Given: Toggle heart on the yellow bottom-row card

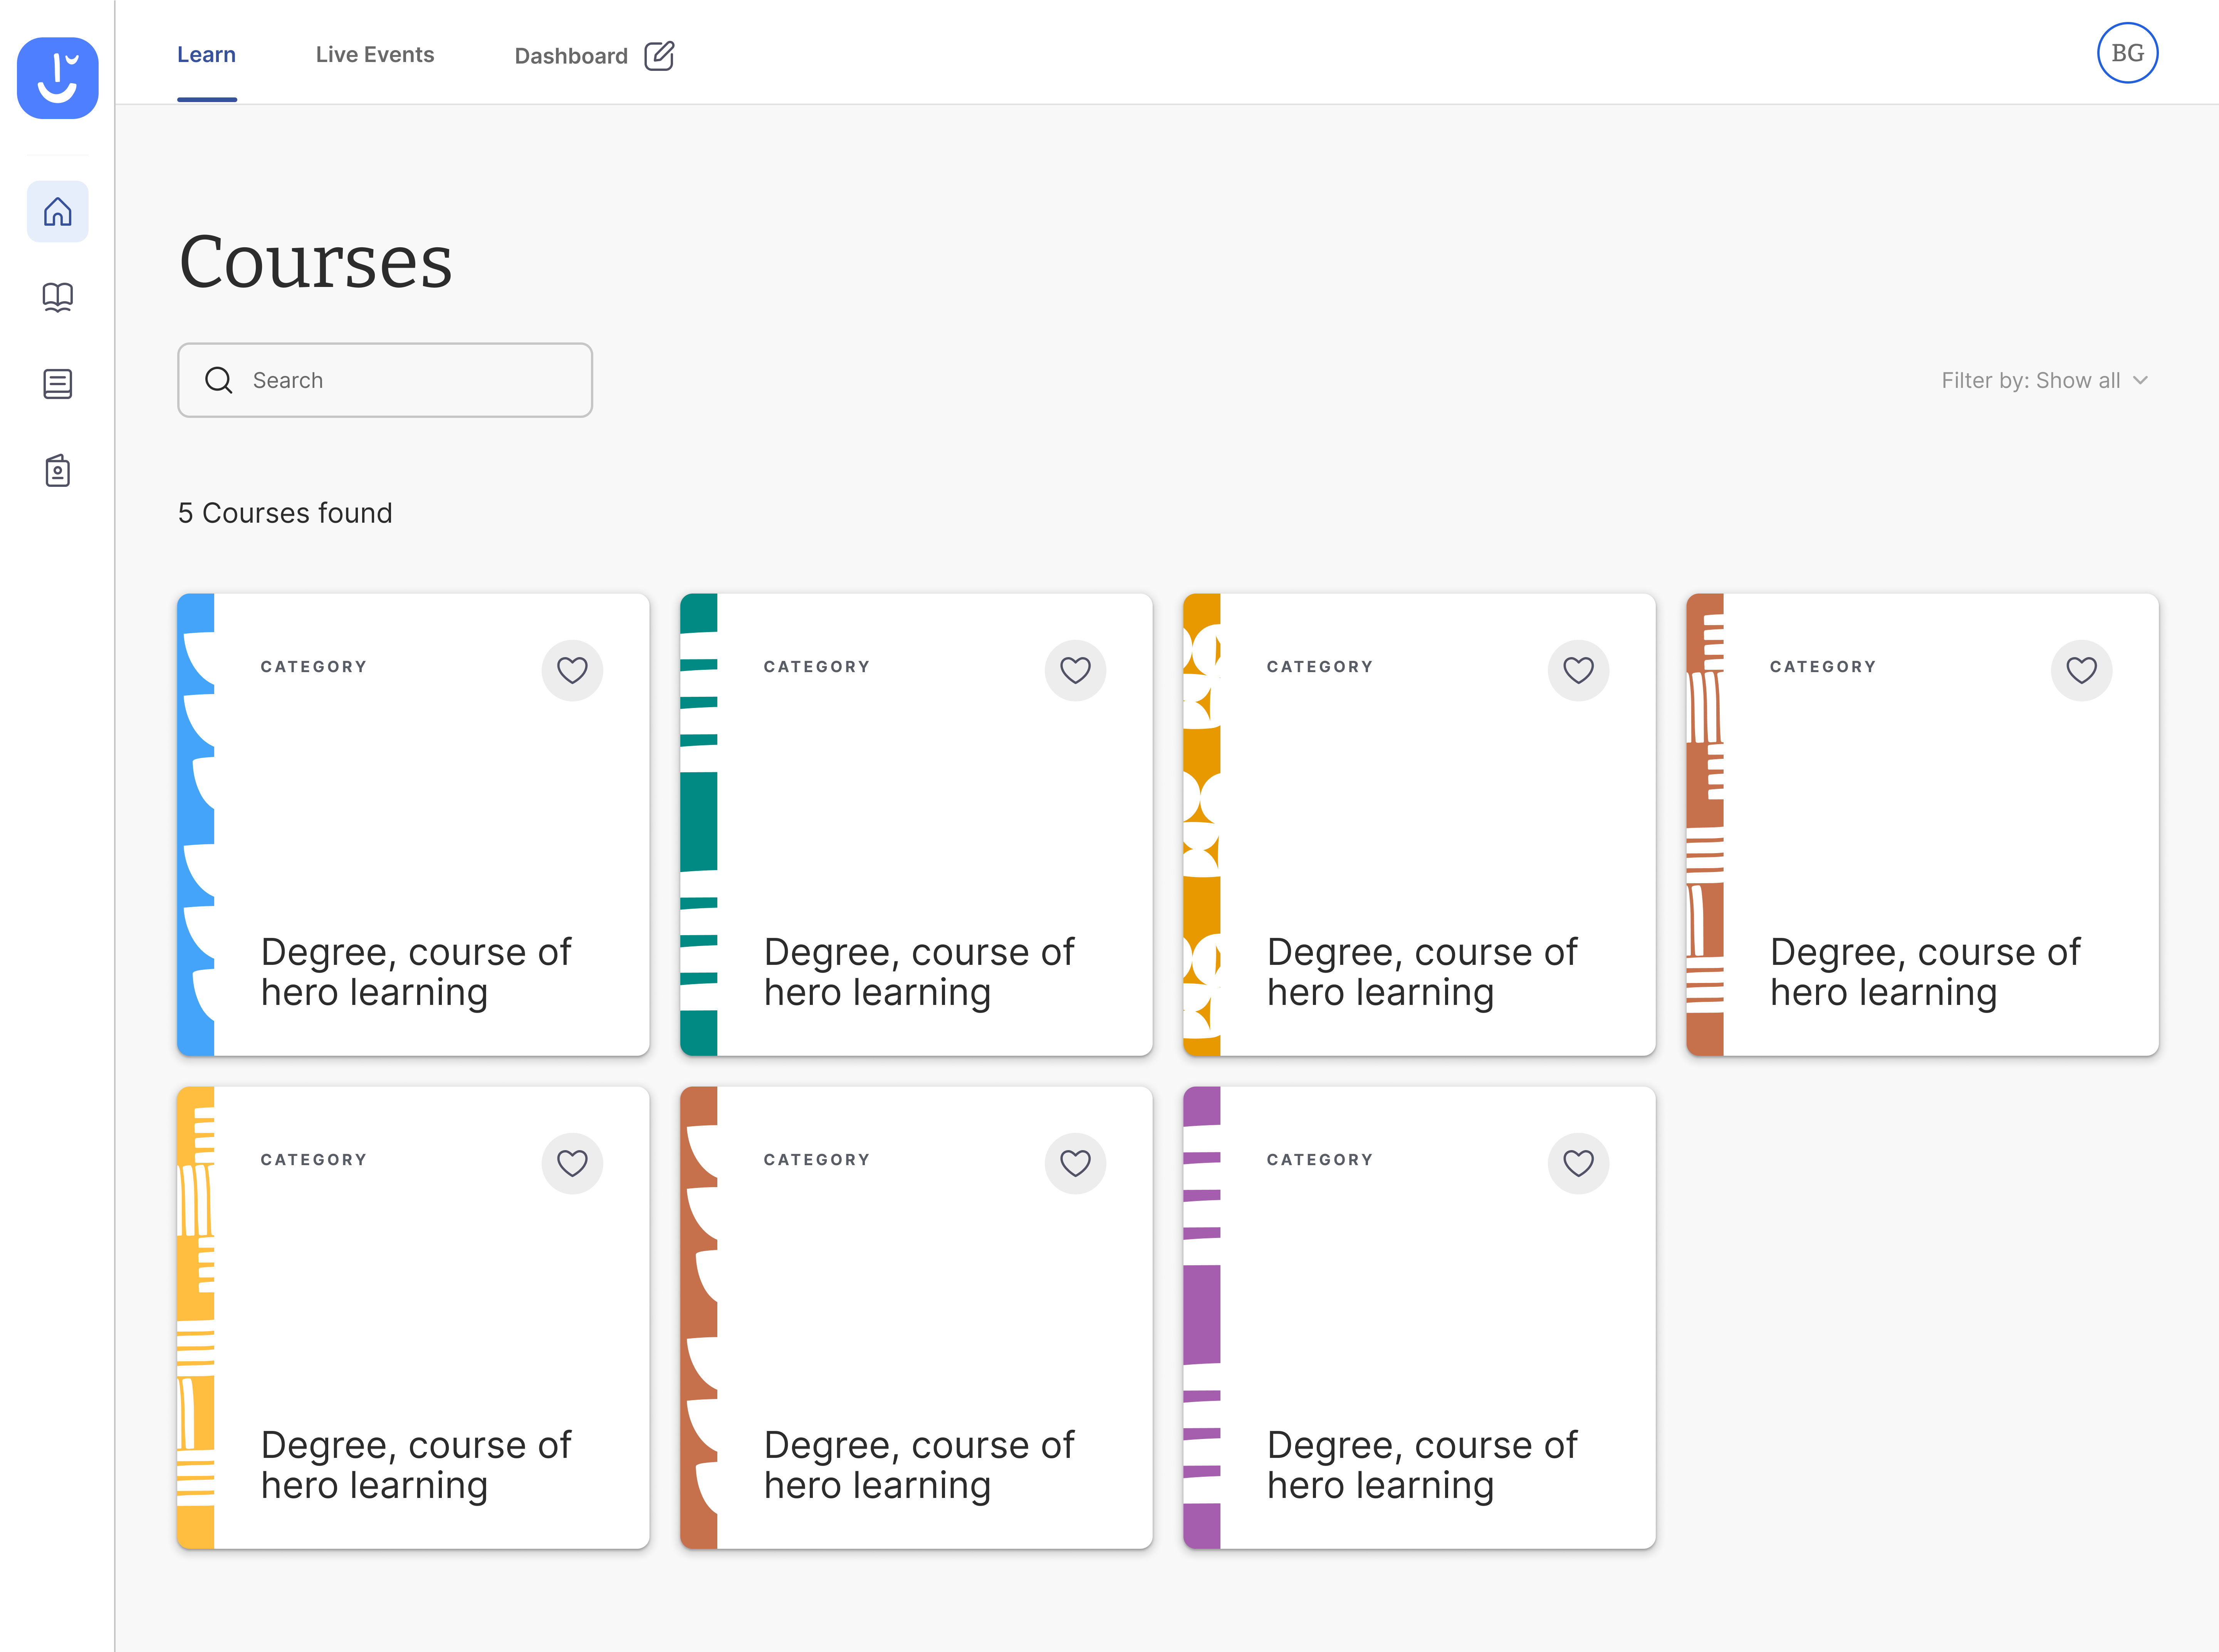Looking at the screenshot, I should 572,1163.
